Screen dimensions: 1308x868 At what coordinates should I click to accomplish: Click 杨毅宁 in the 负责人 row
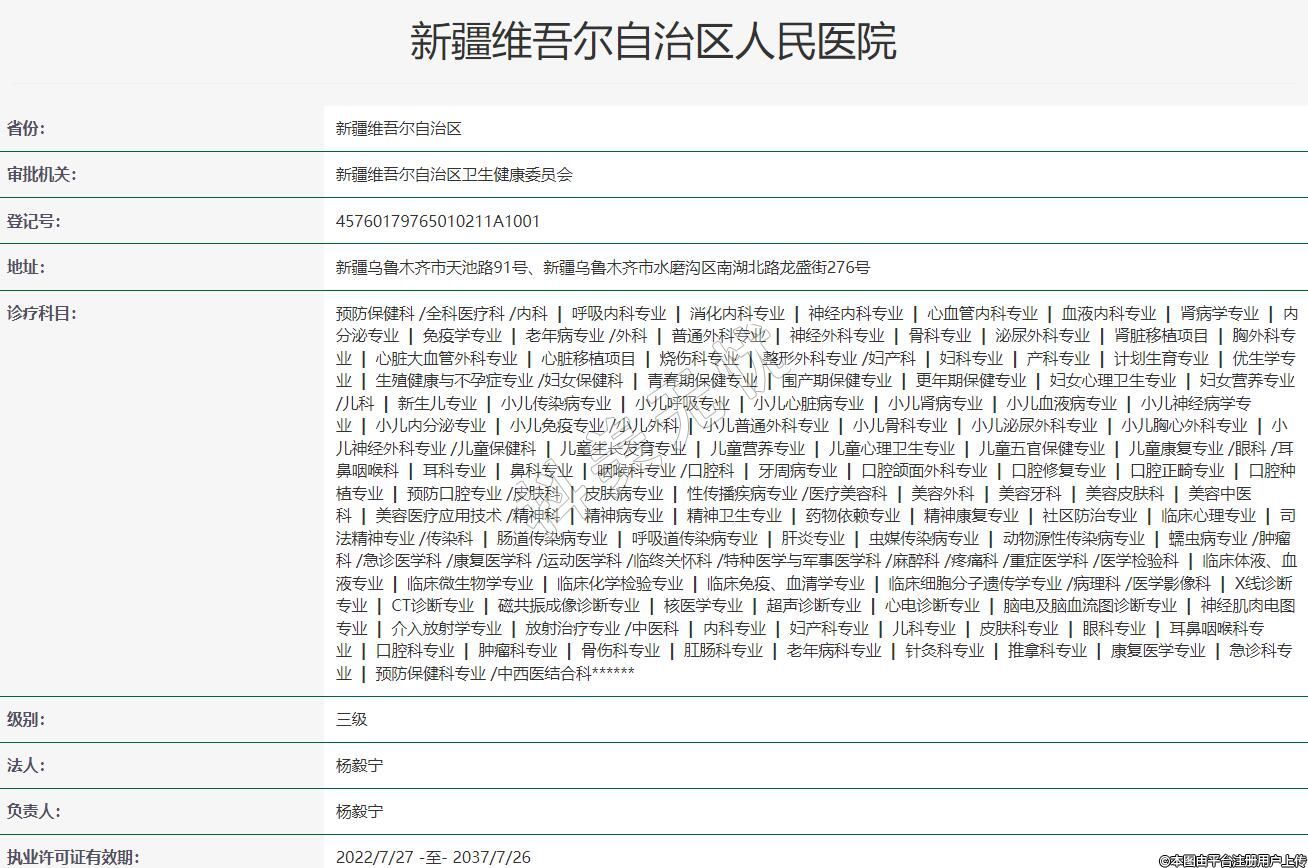click(x=359, y=811)
